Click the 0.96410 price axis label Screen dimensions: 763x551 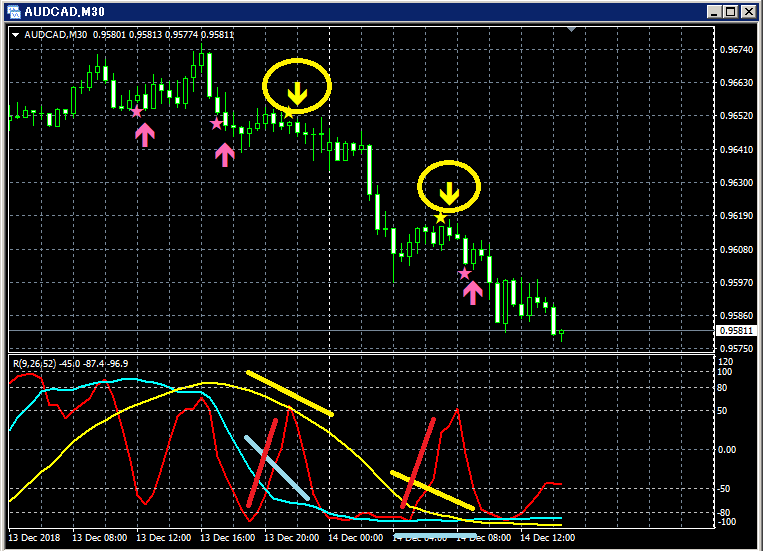tap(736, 149)
